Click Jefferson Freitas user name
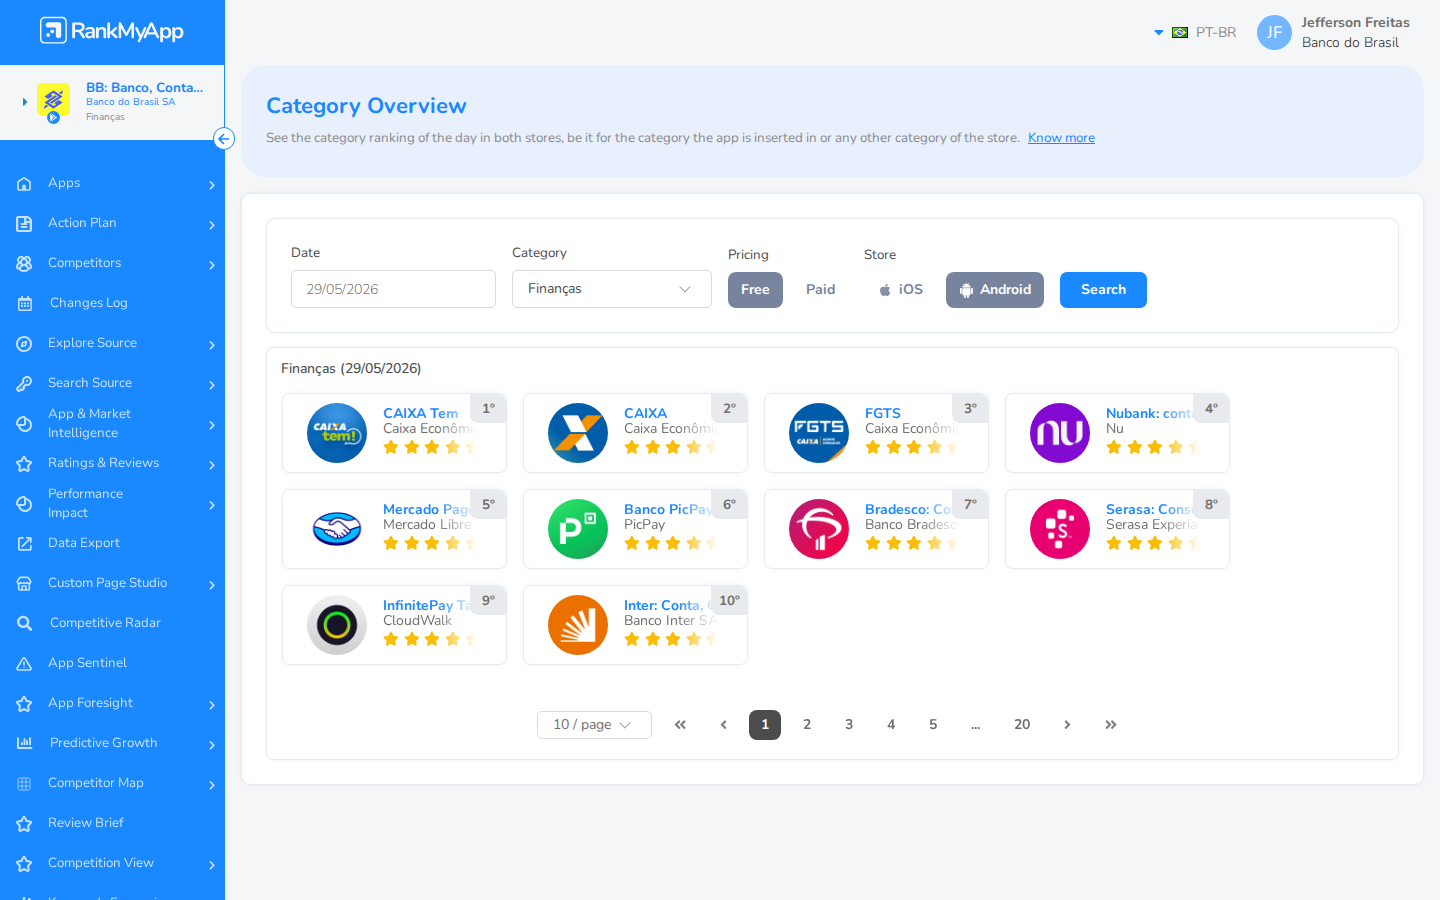1440x900 pixels. click(x=1355, y=22)
